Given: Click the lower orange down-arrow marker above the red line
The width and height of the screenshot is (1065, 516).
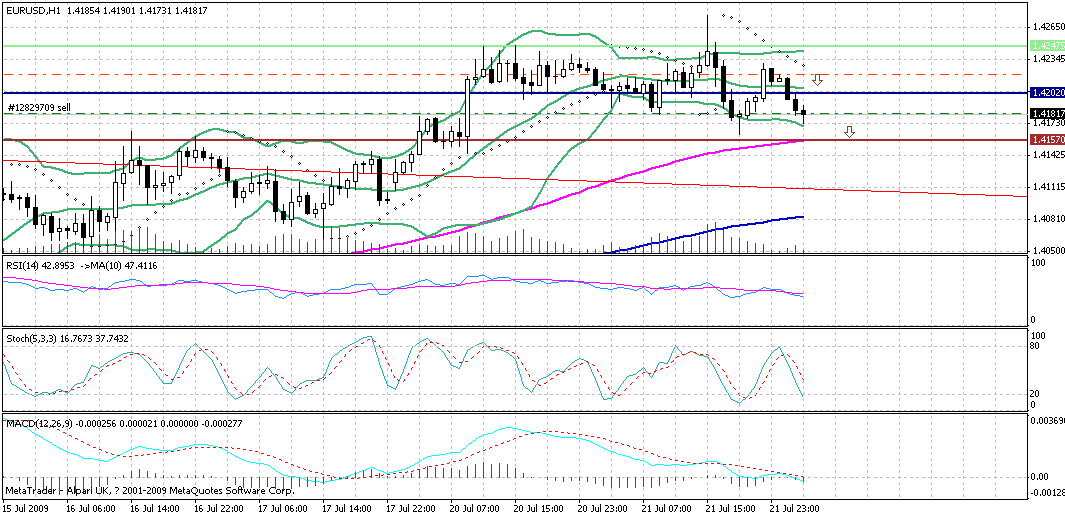Looking at the screenshot, I should coord(849,132).
